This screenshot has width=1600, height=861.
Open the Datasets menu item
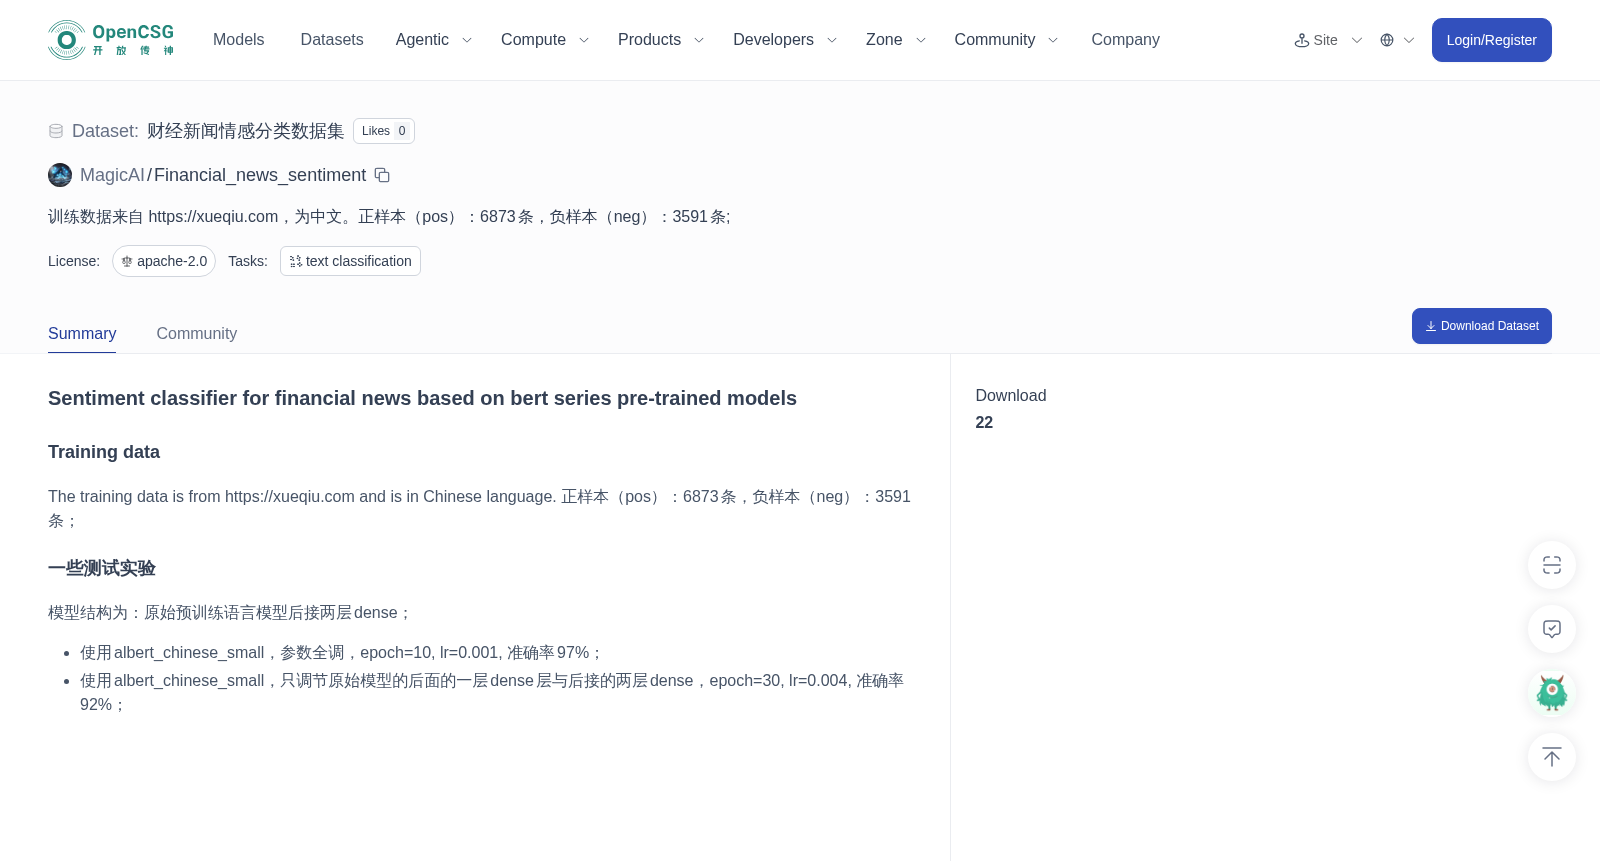(332, 40)
